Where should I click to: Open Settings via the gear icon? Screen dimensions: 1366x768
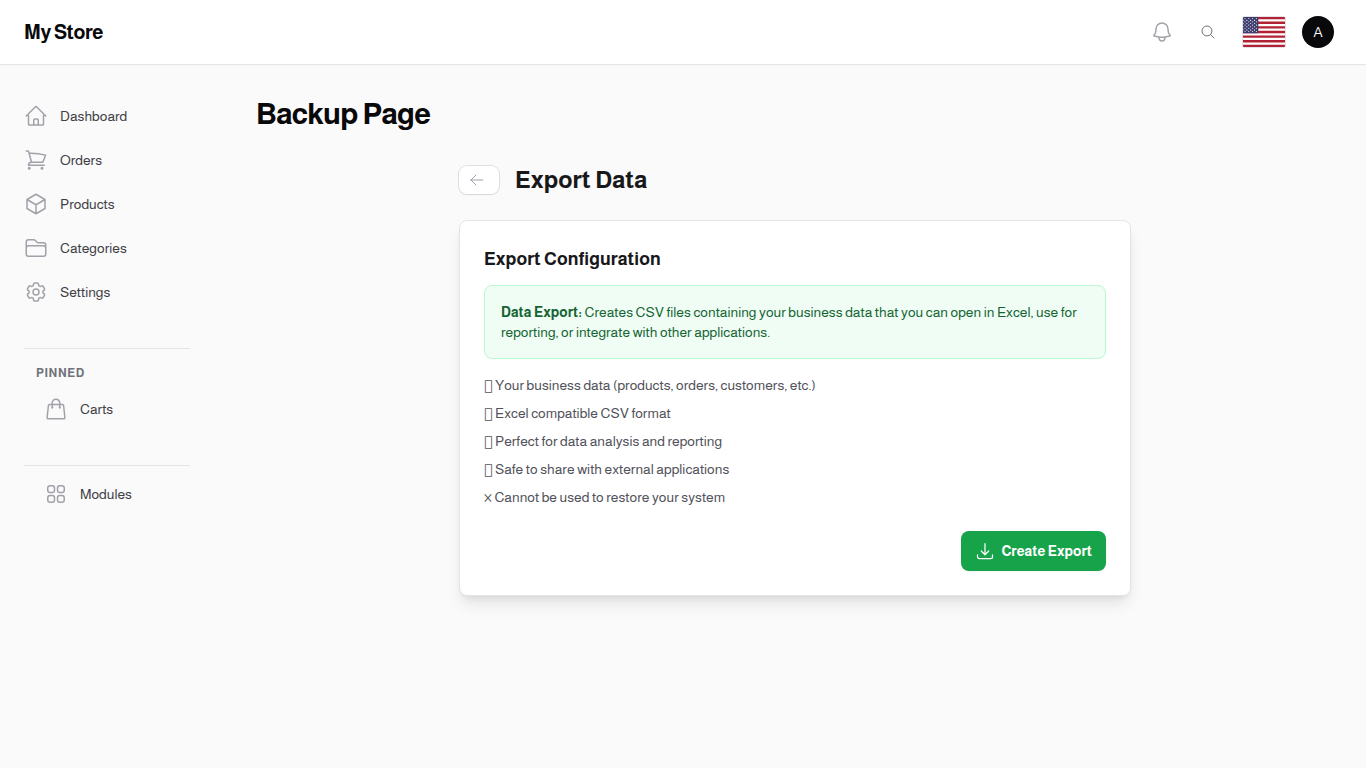(x=36, y=292)
